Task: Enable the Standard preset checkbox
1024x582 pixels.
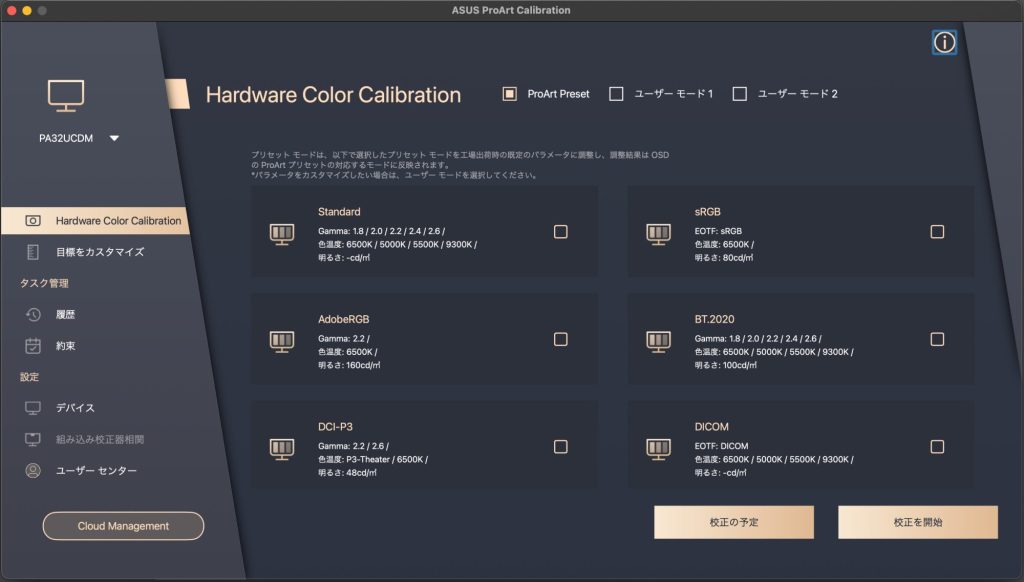Action: point(560,232)
